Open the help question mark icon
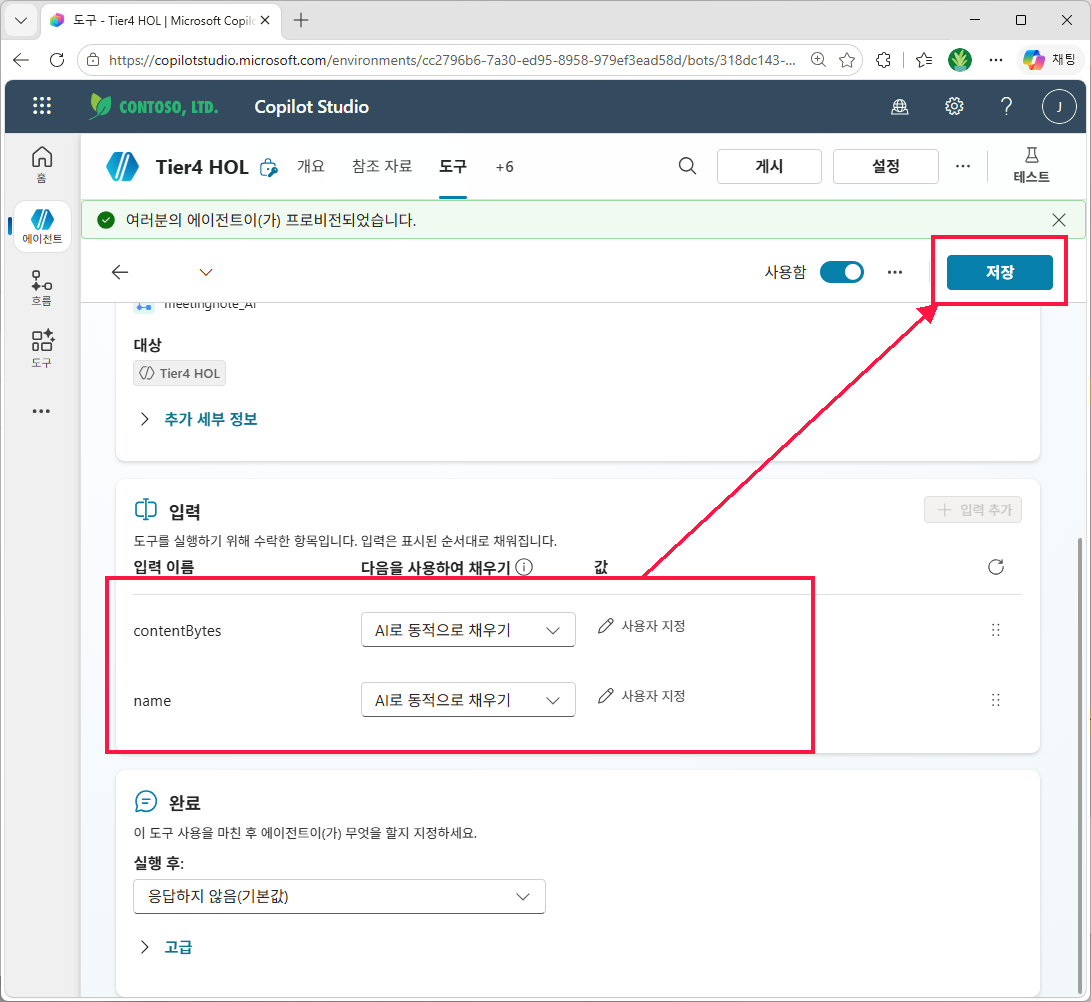This screenshot has width=1091, height=1002. point(1006,106)
